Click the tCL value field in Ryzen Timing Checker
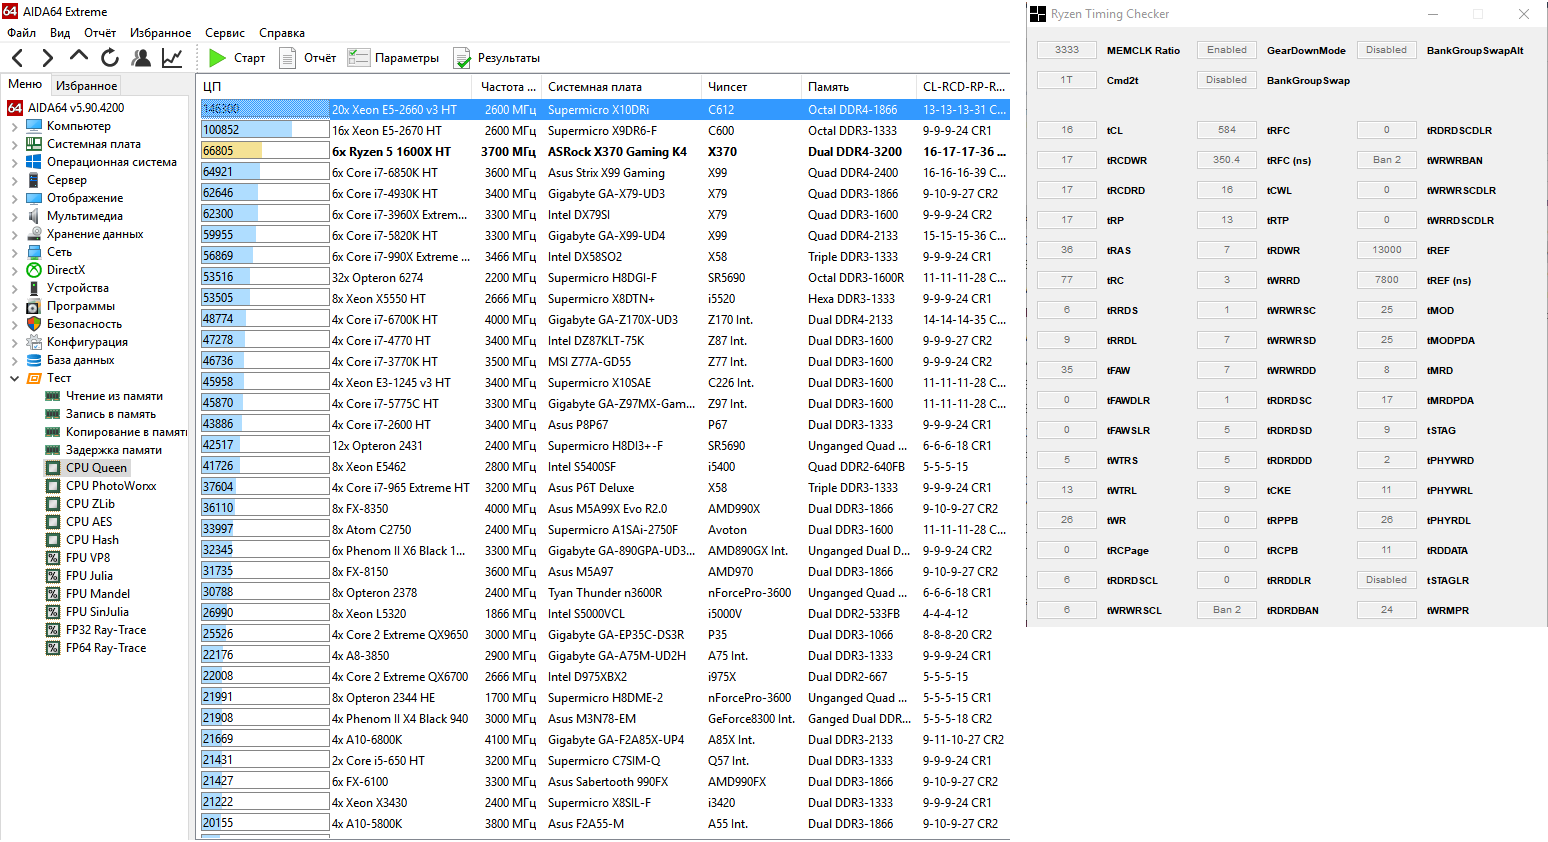Viewport: 1548px width, 842px height. [1067, 130]
